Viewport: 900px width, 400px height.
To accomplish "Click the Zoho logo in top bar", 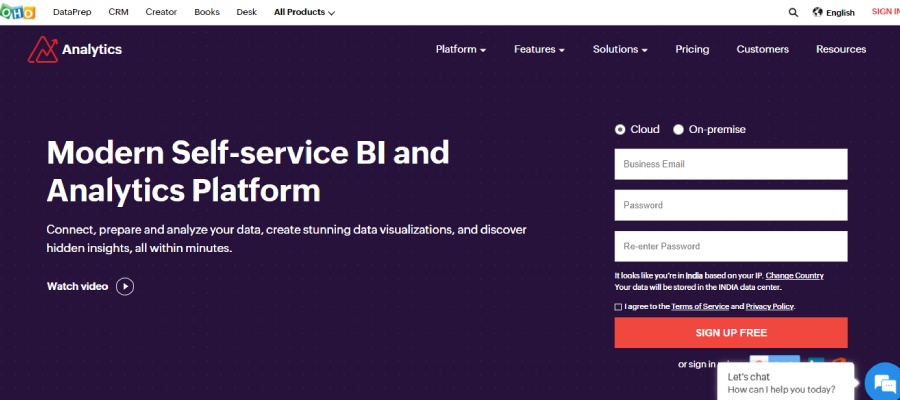I will click(18, 12).
